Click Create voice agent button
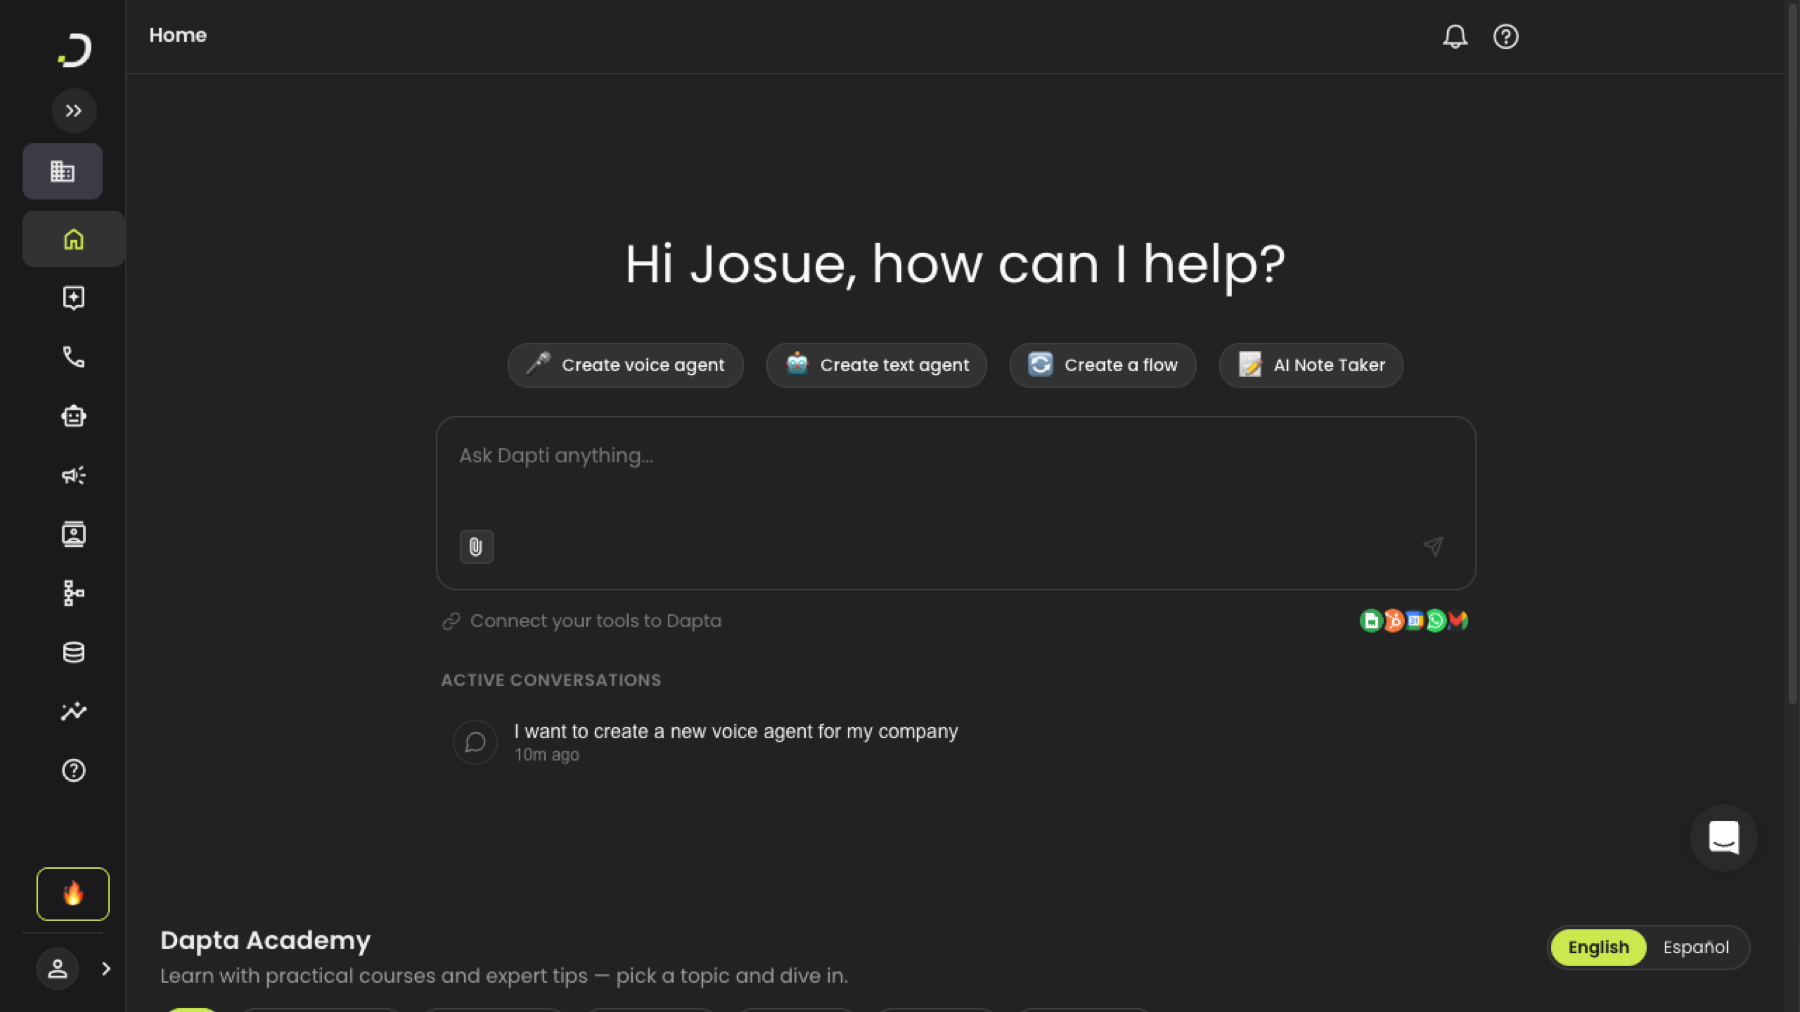 (626, 365)
